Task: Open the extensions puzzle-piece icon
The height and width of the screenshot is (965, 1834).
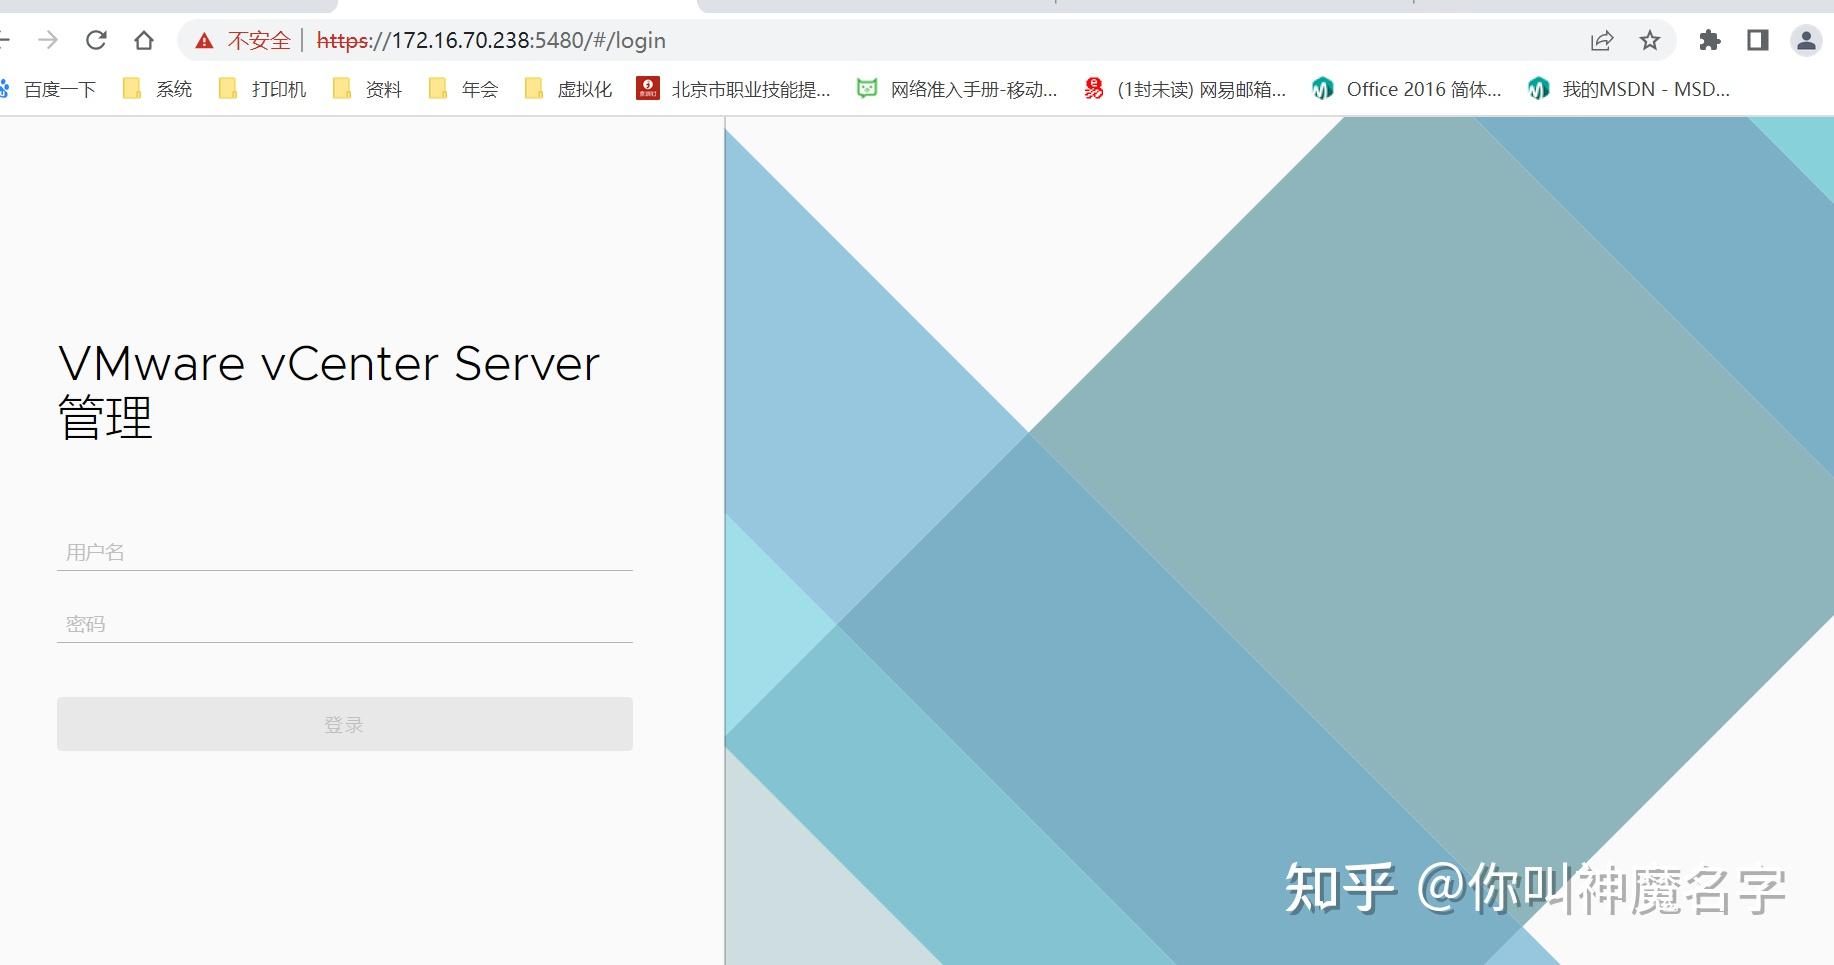Action: pyautogui.click(x=1710, y=40)
